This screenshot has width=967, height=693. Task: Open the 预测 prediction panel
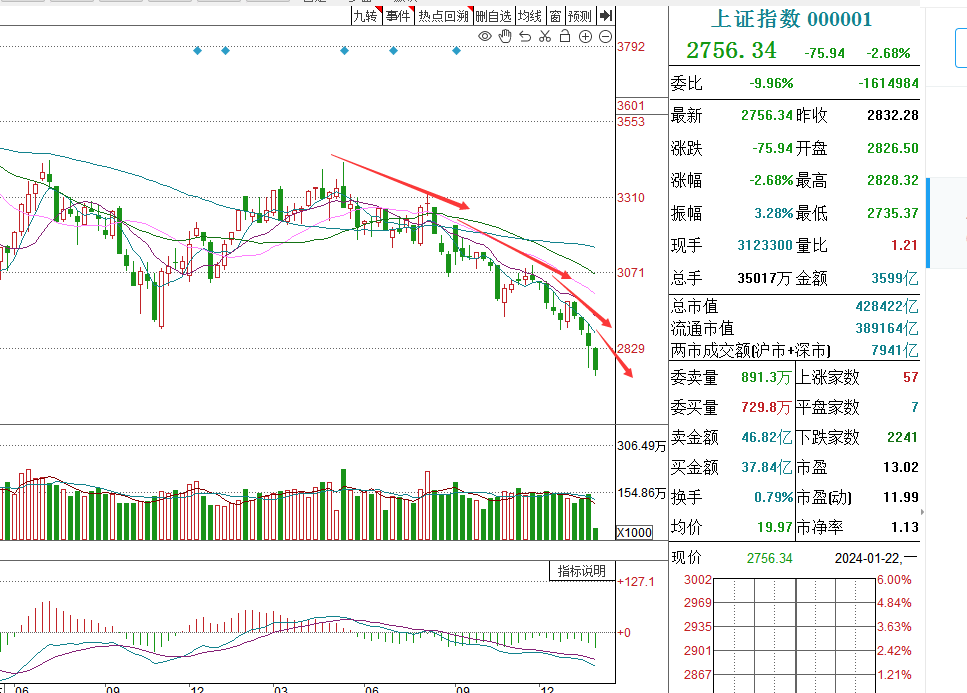click(580, 15)
